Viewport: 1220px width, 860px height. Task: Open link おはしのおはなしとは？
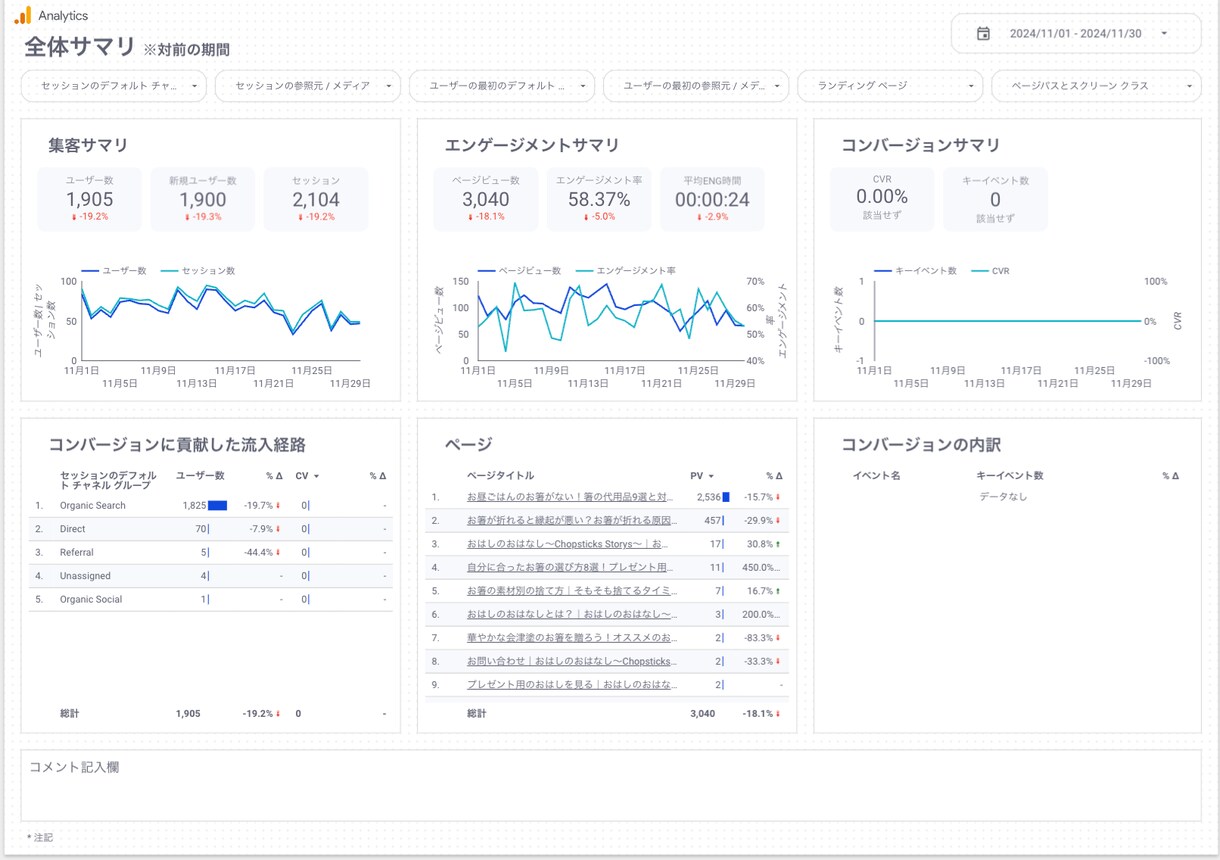point(572,614)
